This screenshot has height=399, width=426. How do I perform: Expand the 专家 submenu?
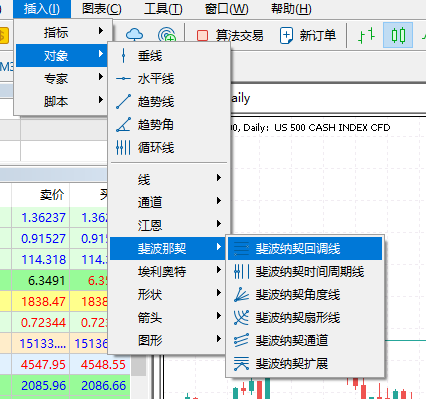62,79
